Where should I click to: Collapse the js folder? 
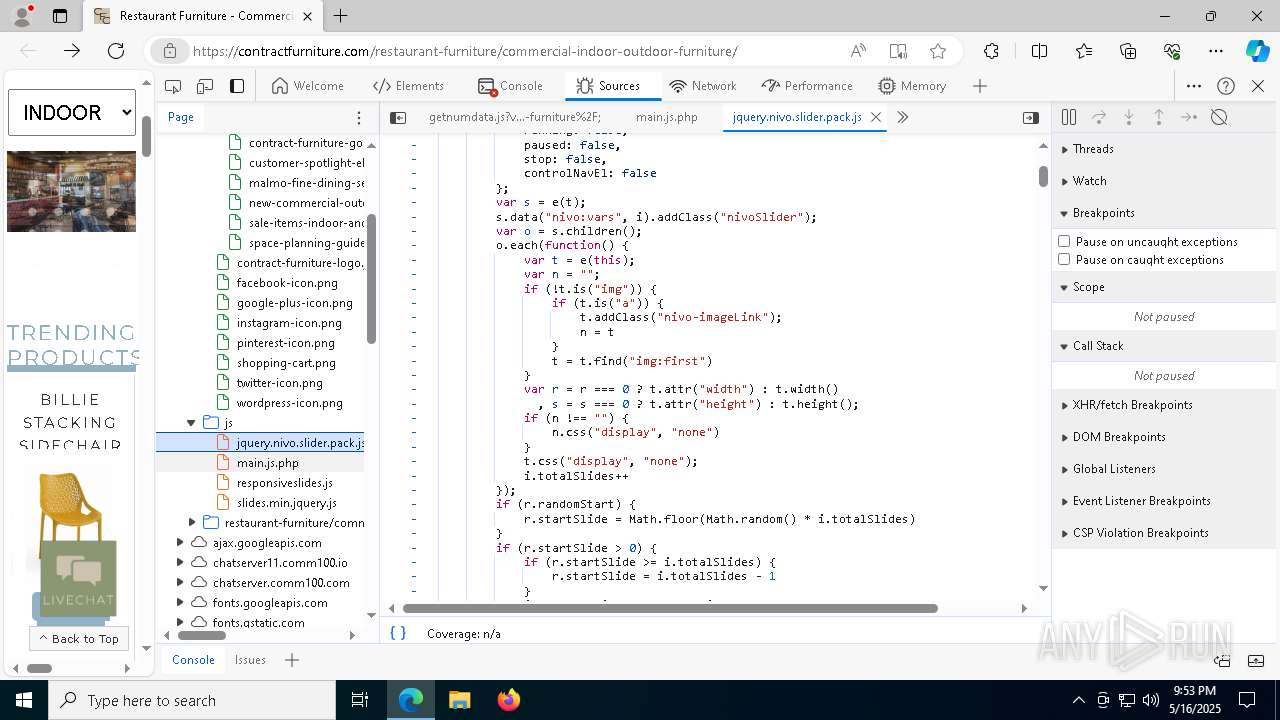point(191,423)
